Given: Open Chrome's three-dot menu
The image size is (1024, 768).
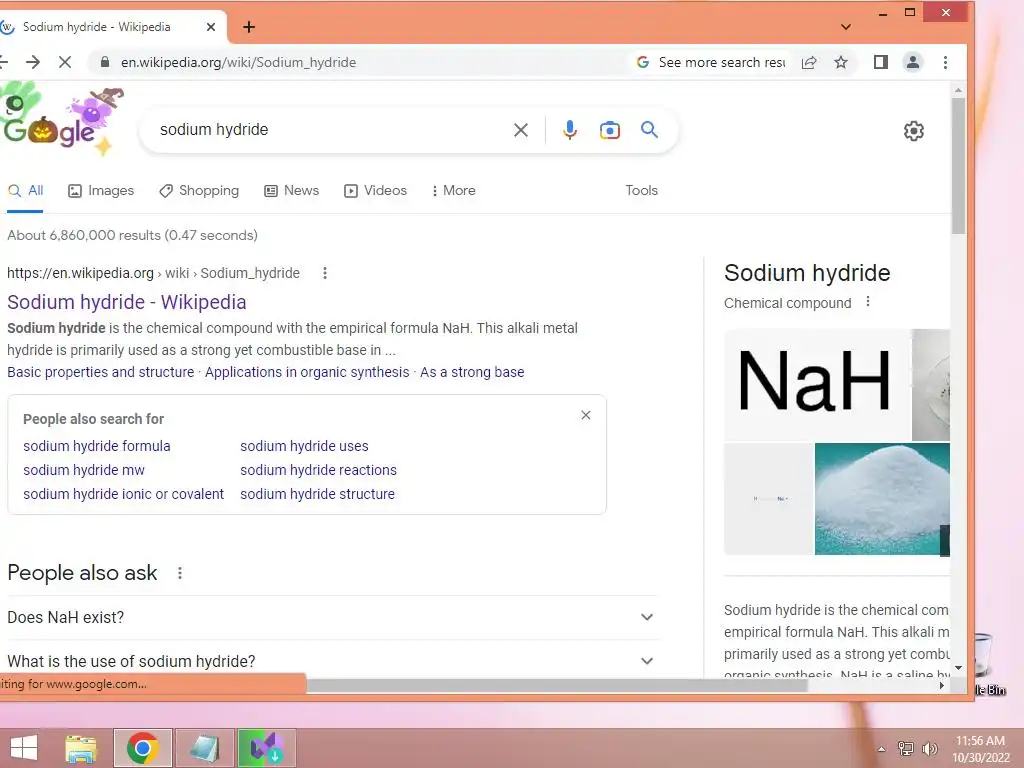Looking at the screenshot, I should click(945, 62).
